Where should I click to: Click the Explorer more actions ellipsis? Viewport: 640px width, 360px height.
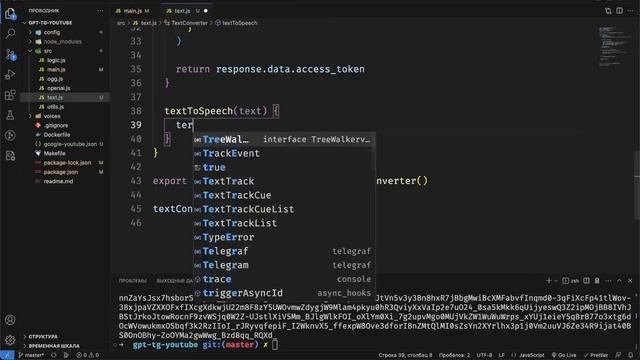click(x=100, y=11)
